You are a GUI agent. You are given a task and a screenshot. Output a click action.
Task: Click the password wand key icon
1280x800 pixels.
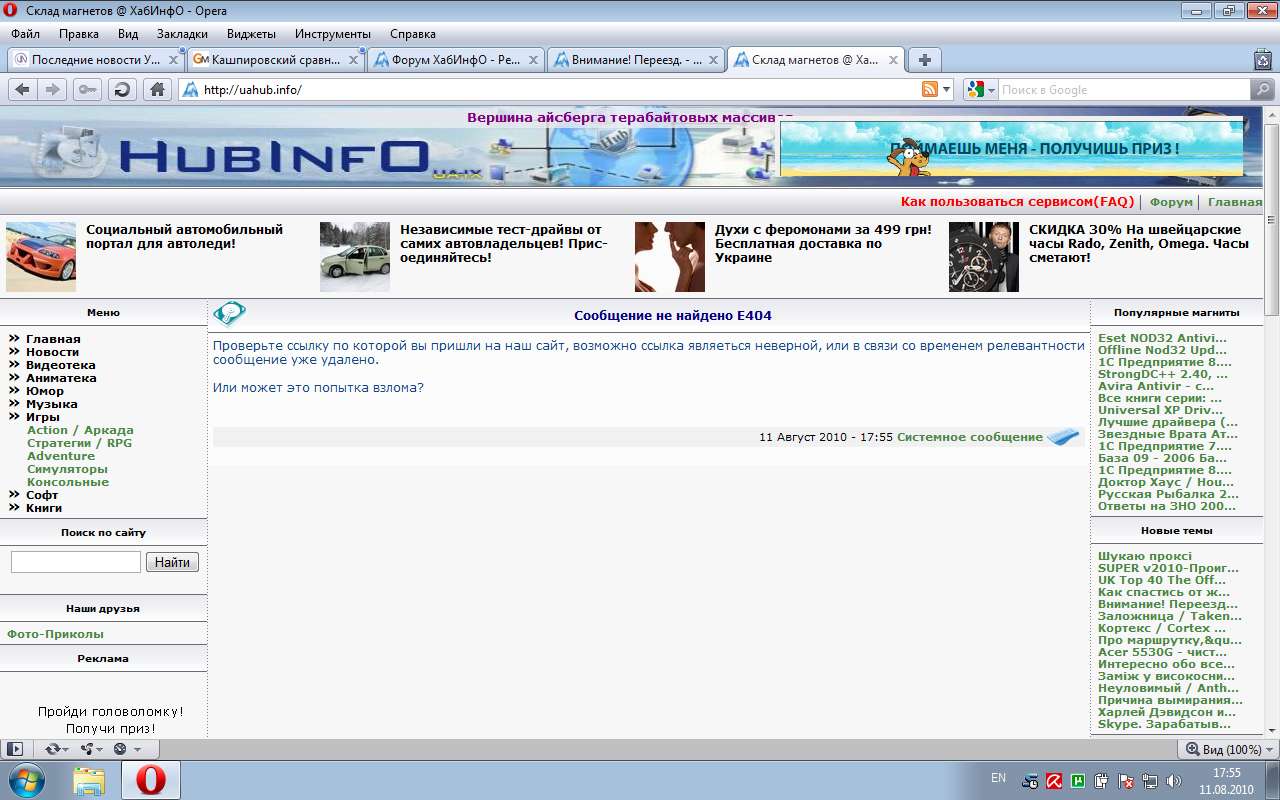pos(88,90)
